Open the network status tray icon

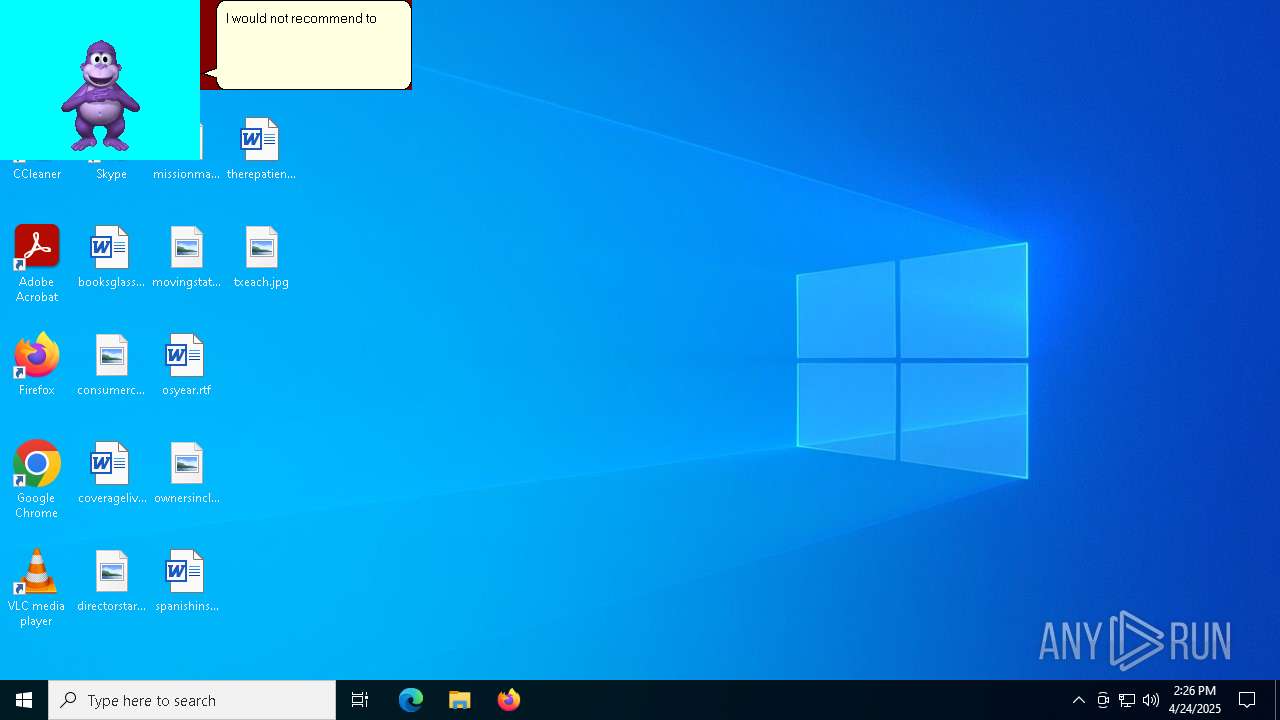tap(1126, 700)
